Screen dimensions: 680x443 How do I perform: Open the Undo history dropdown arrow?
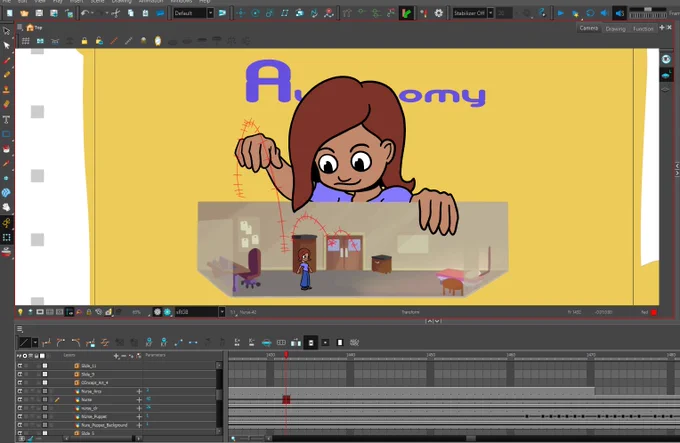click(x=94, y=13)
